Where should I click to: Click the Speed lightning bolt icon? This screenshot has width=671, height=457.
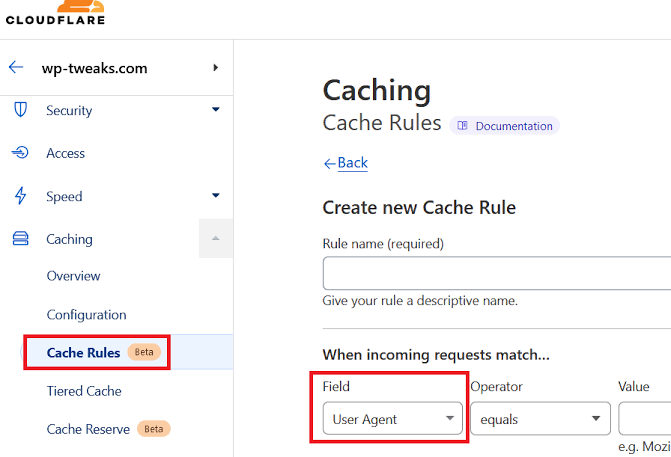(20, 196)
